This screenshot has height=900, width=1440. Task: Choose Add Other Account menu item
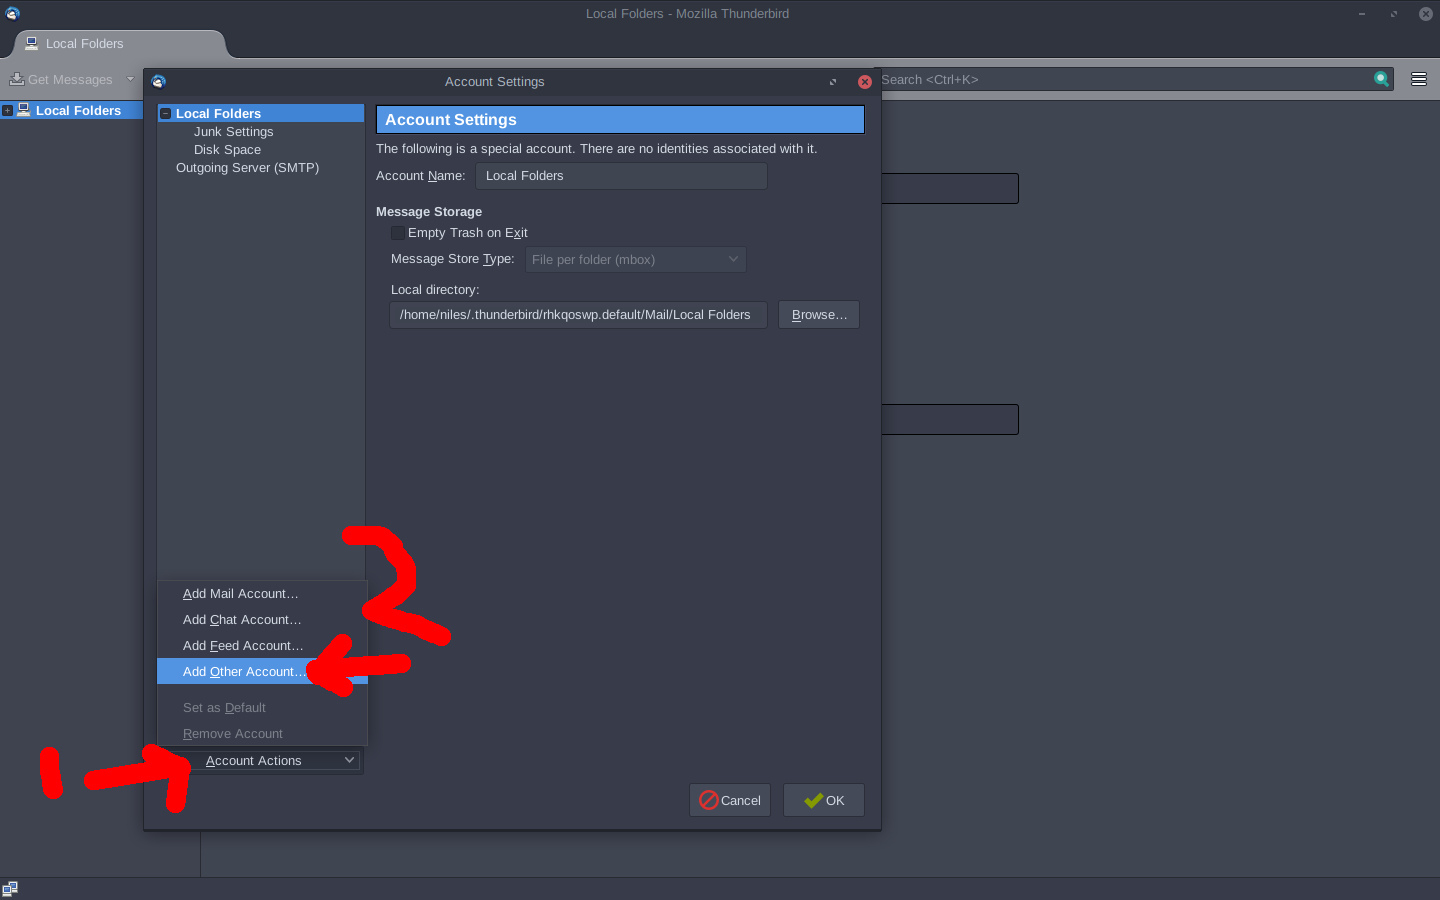262,672
